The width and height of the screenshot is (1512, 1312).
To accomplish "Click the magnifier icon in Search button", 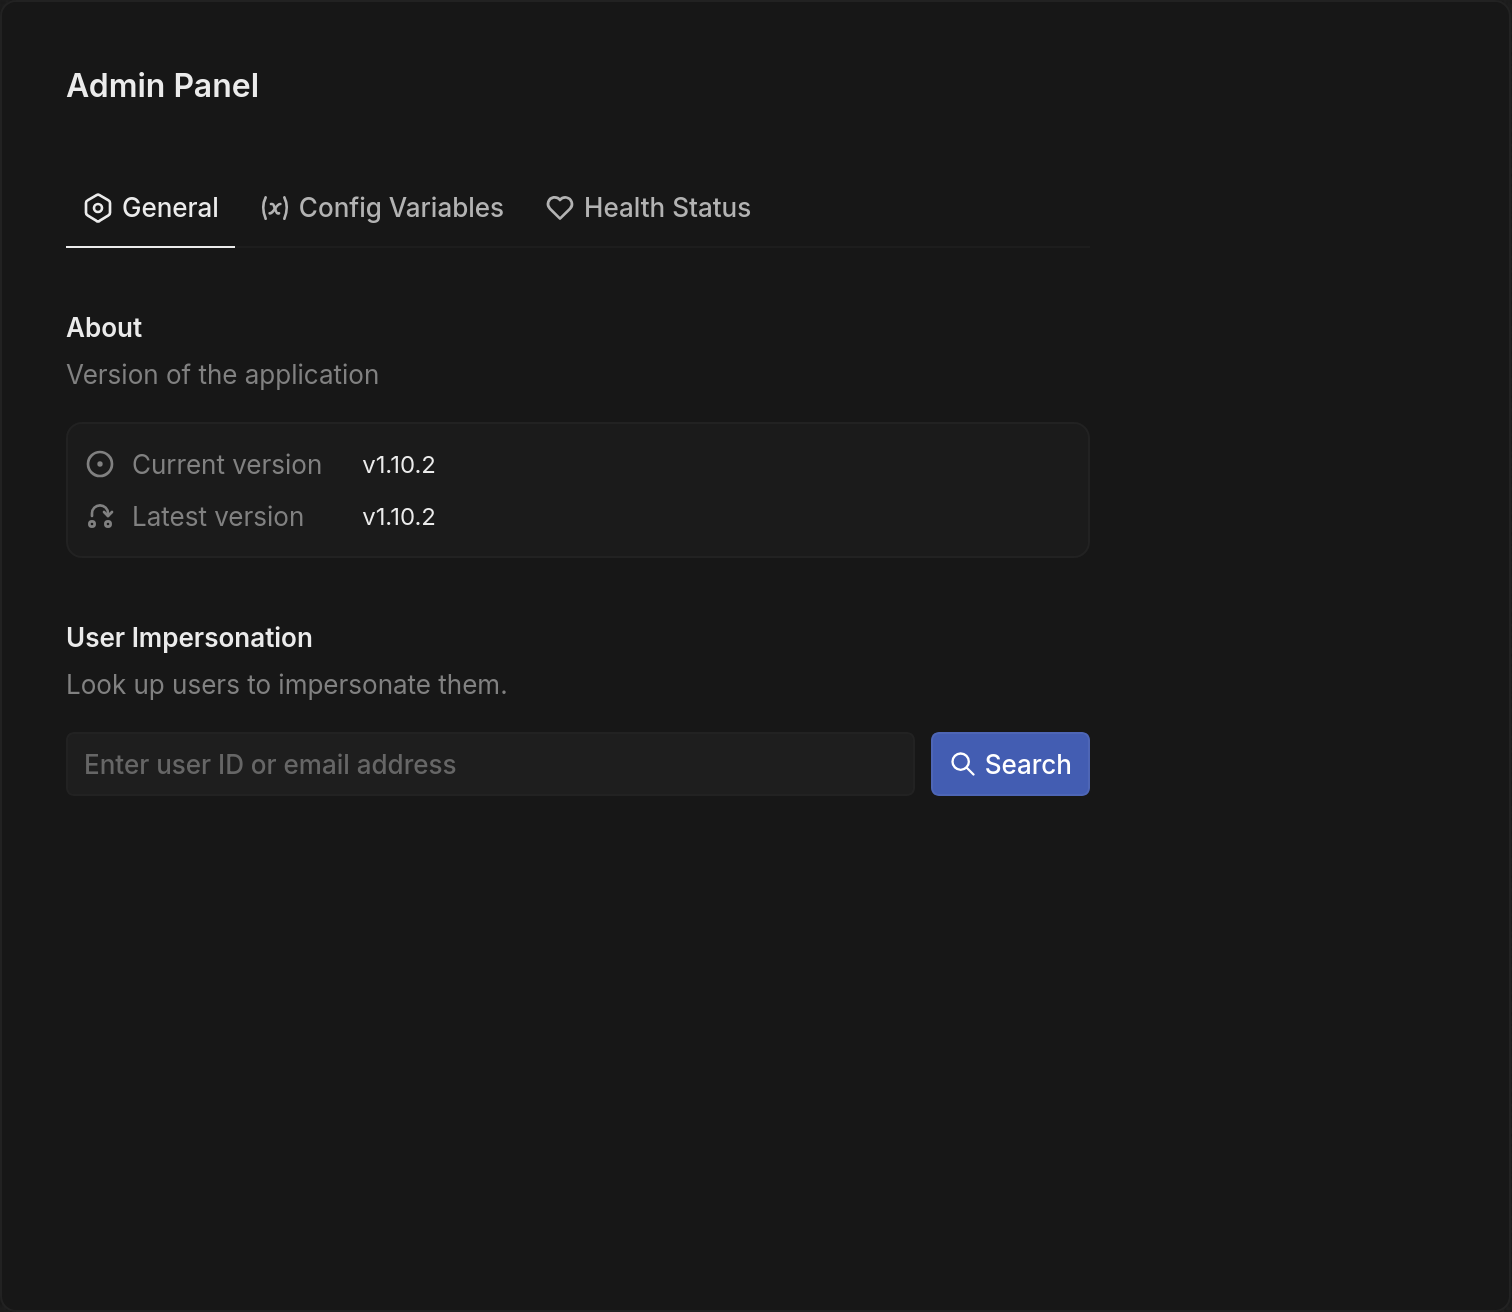I will (963, 764).
